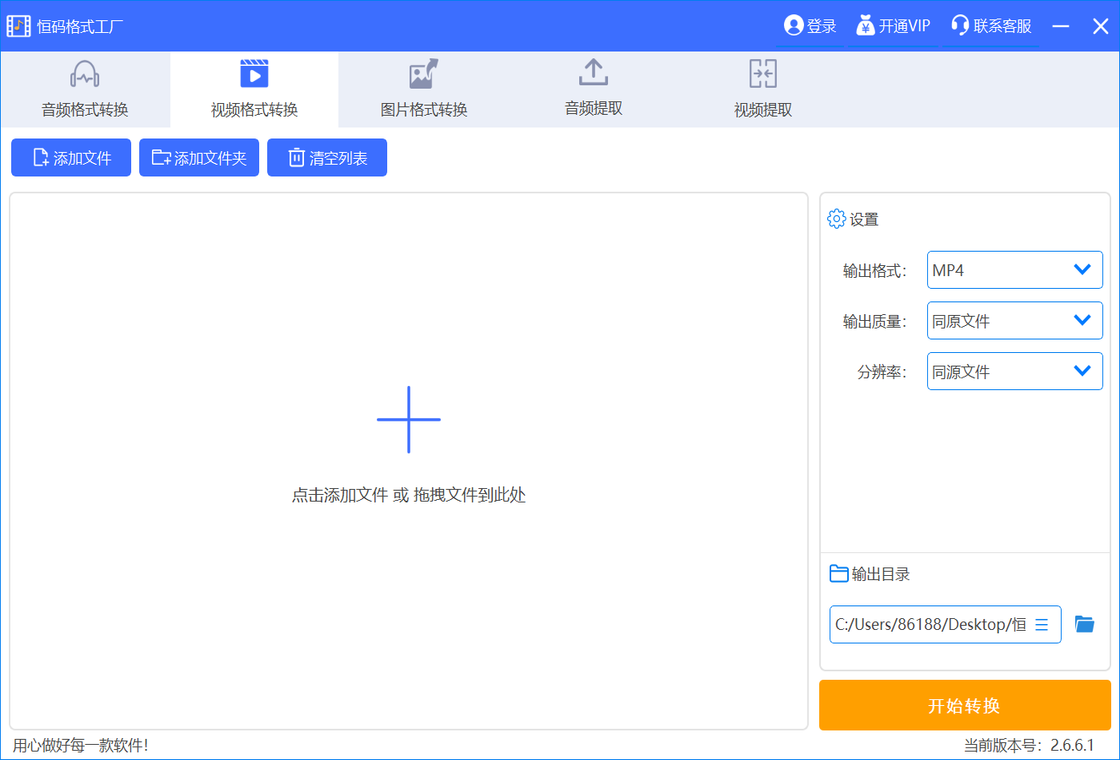Select the 视频提取 video extraction tab

pos(763,89)
